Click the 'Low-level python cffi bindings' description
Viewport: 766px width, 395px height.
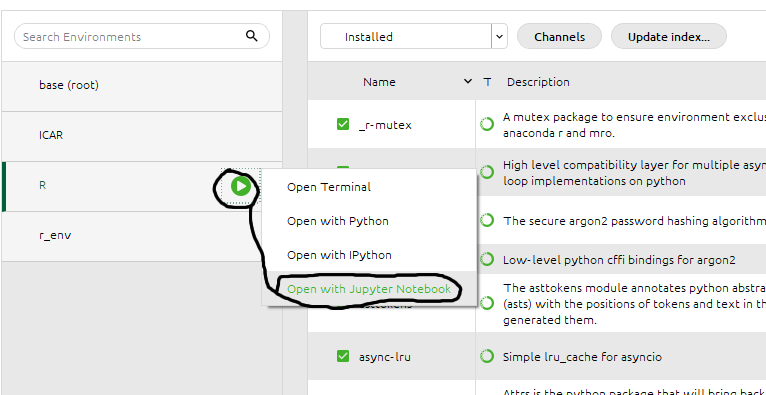pyautogui.click(x=619, y=260)
